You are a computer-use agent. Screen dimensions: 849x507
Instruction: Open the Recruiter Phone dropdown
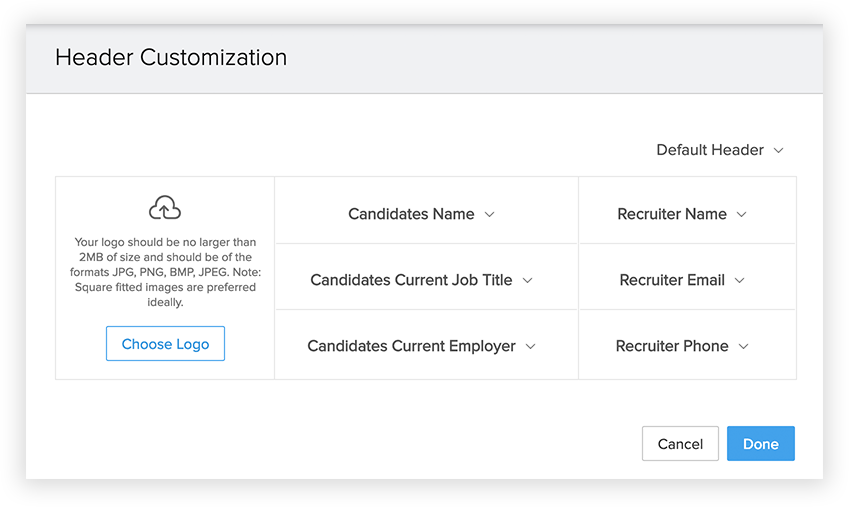coord(672,346)
